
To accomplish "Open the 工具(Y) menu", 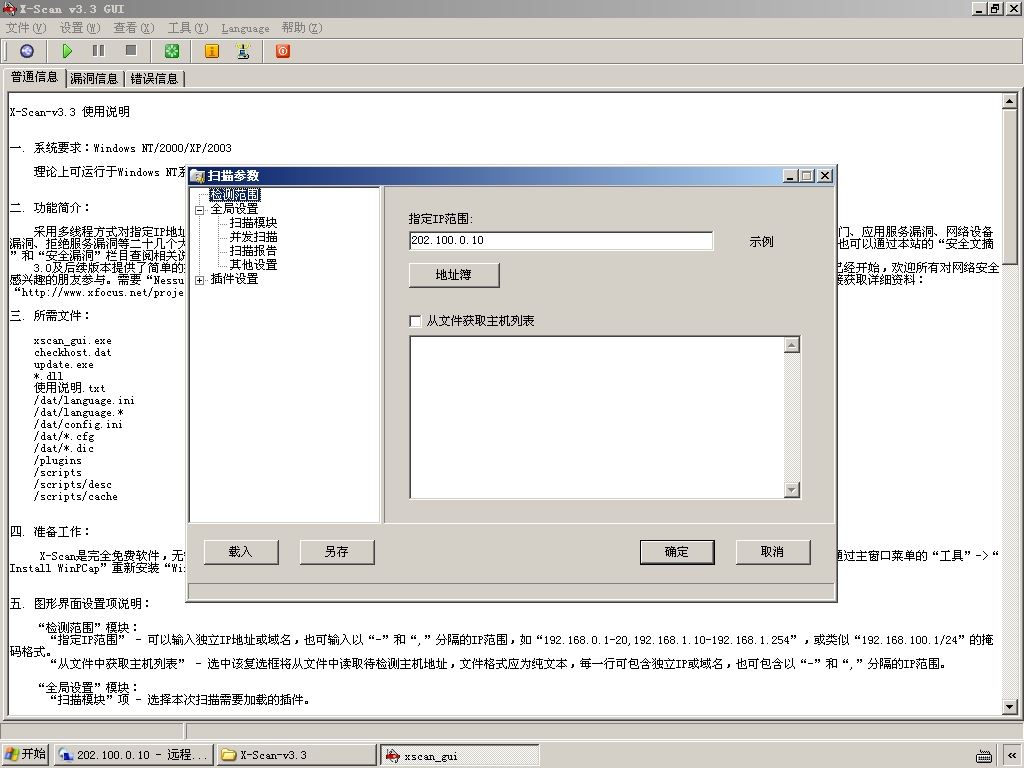I will tap(188, 27).
